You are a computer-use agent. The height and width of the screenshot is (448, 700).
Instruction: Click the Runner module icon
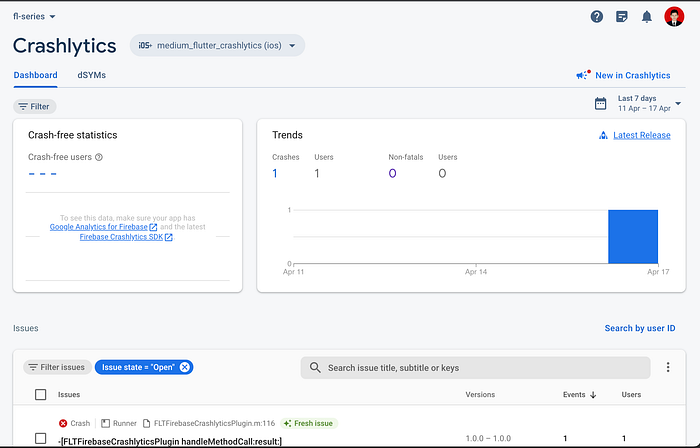[105, 423]
